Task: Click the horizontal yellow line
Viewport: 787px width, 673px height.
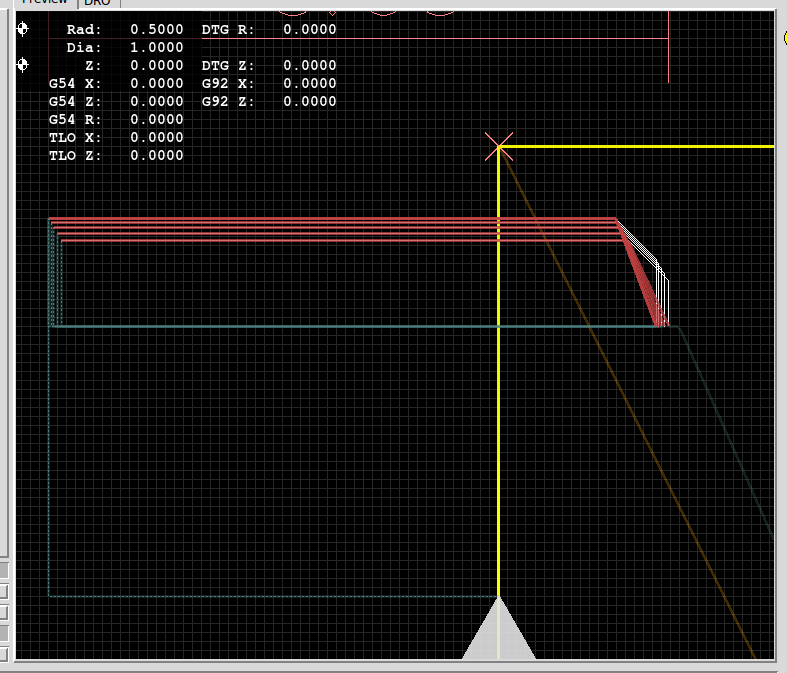Action: [636, 147]
